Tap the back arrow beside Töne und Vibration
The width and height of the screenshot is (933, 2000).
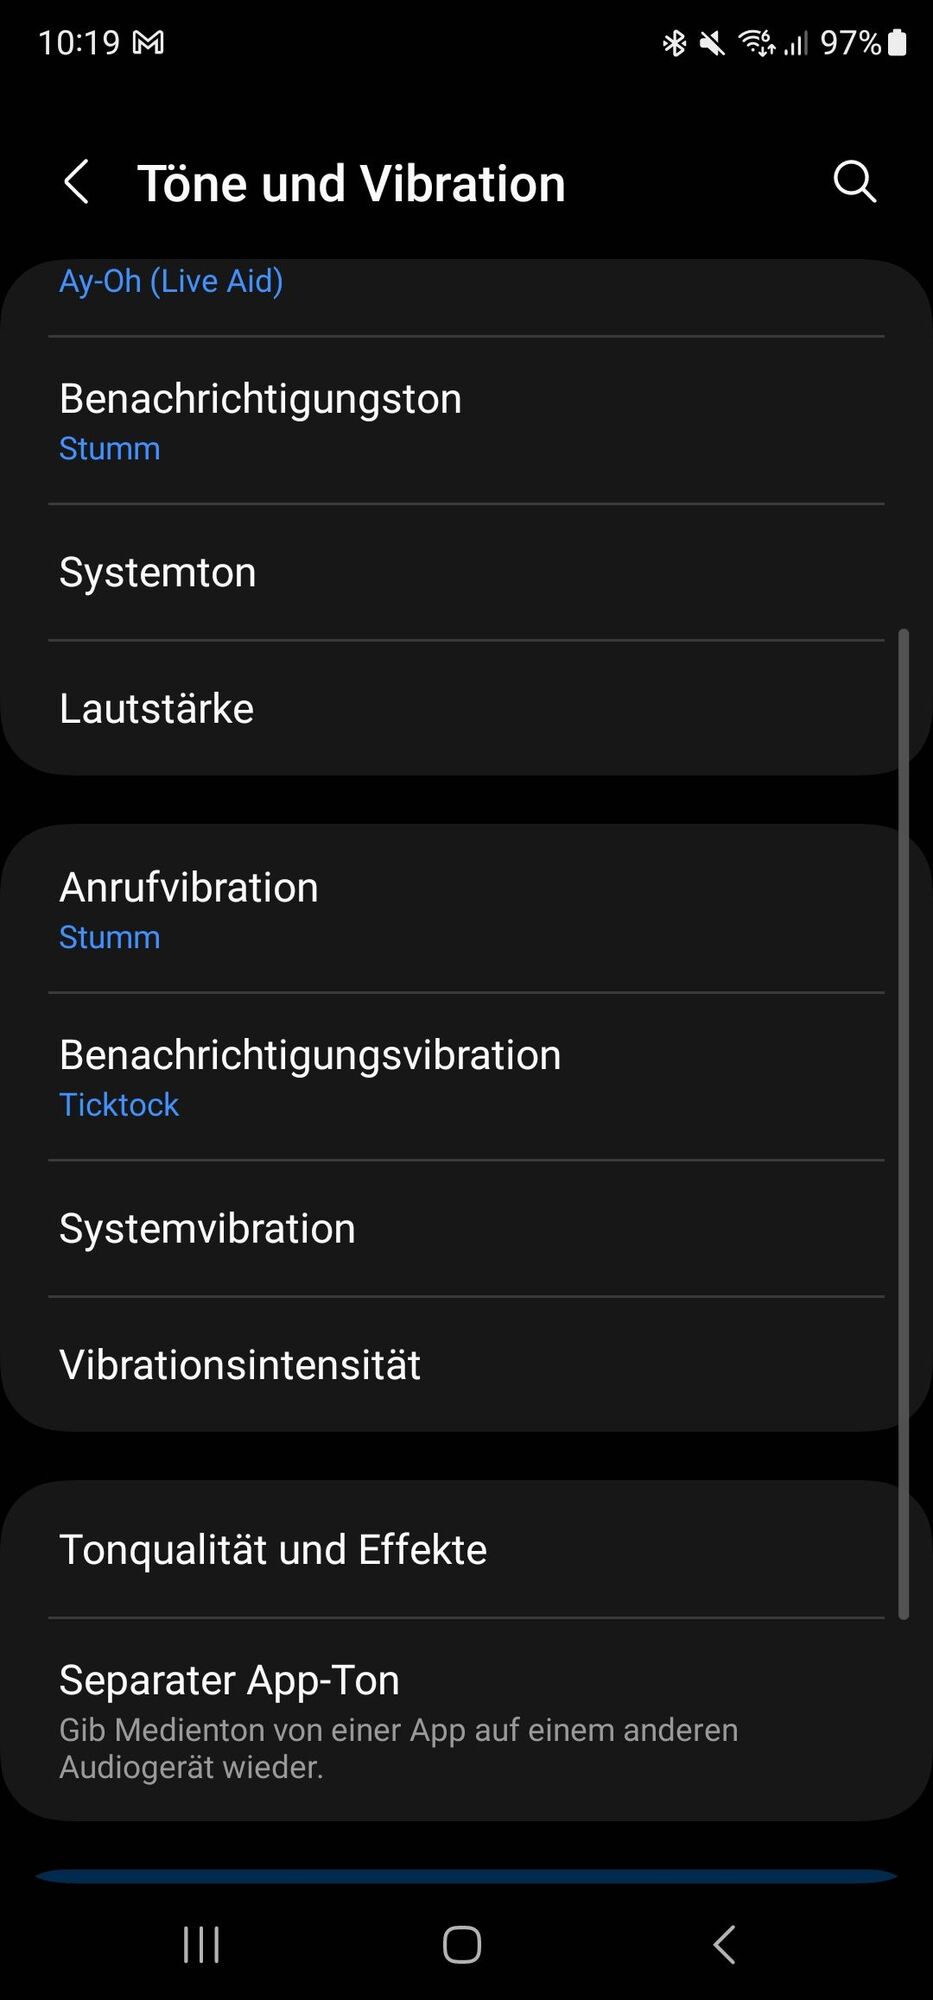(x=76, y=182)
